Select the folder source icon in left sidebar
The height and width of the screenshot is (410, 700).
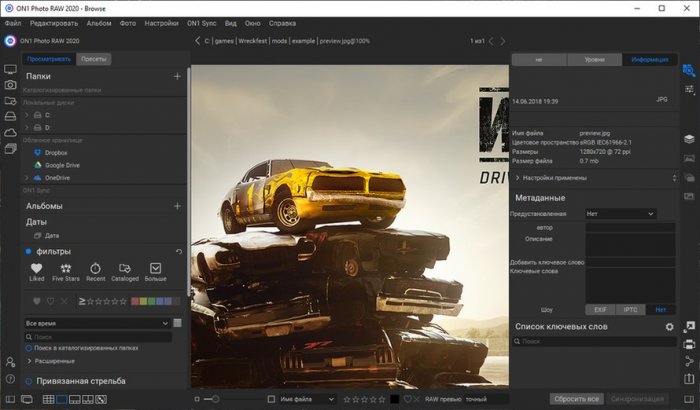pos(10,100)
